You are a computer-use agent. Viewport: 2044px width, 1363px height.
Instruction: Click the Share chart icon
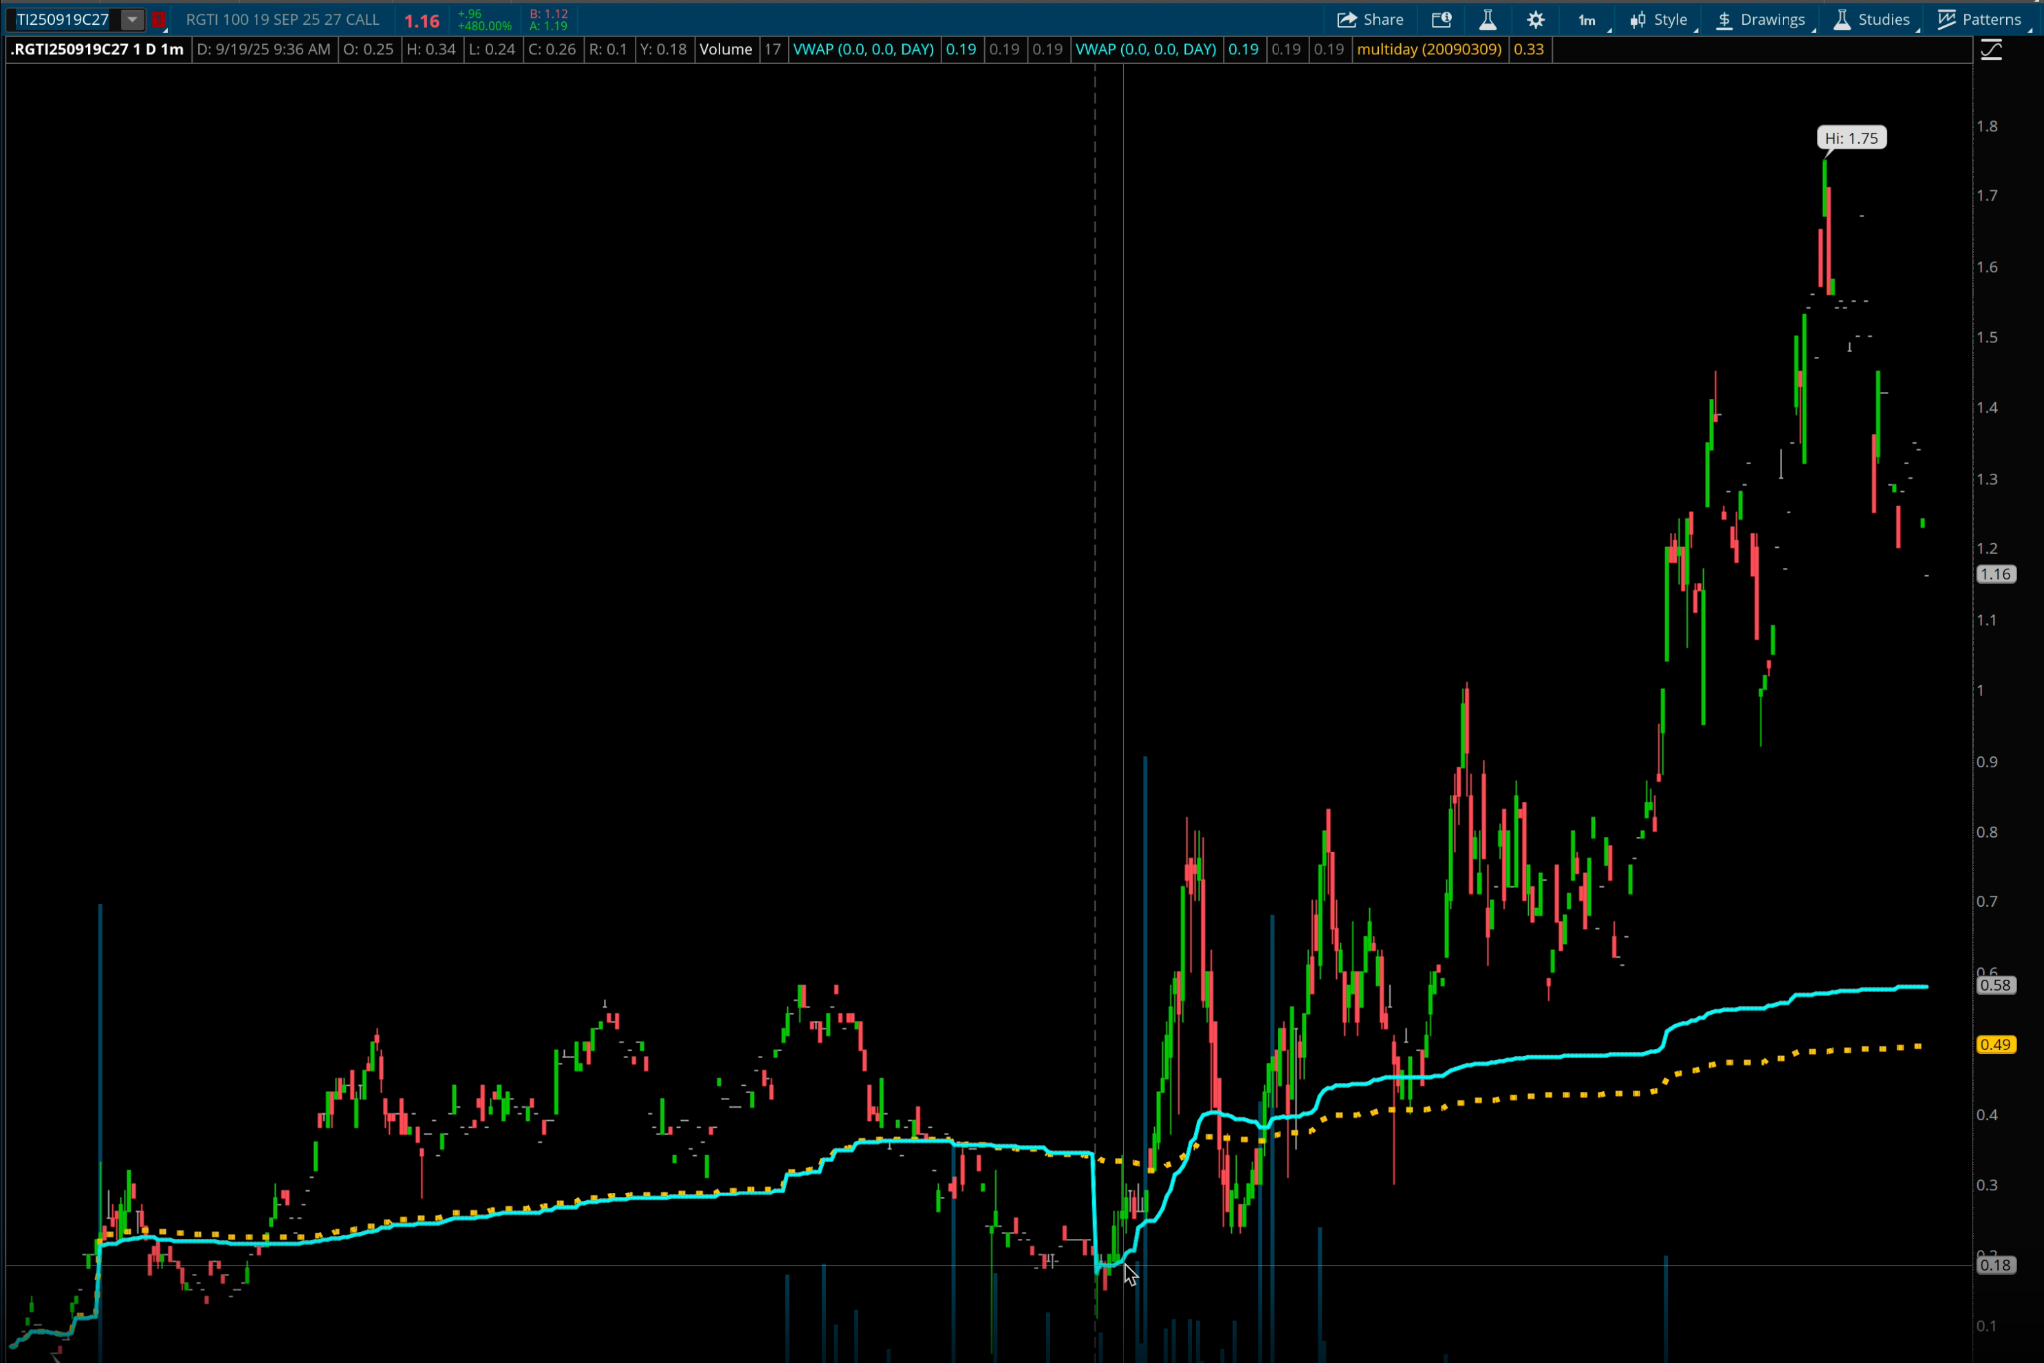[x=1369, y=19]
